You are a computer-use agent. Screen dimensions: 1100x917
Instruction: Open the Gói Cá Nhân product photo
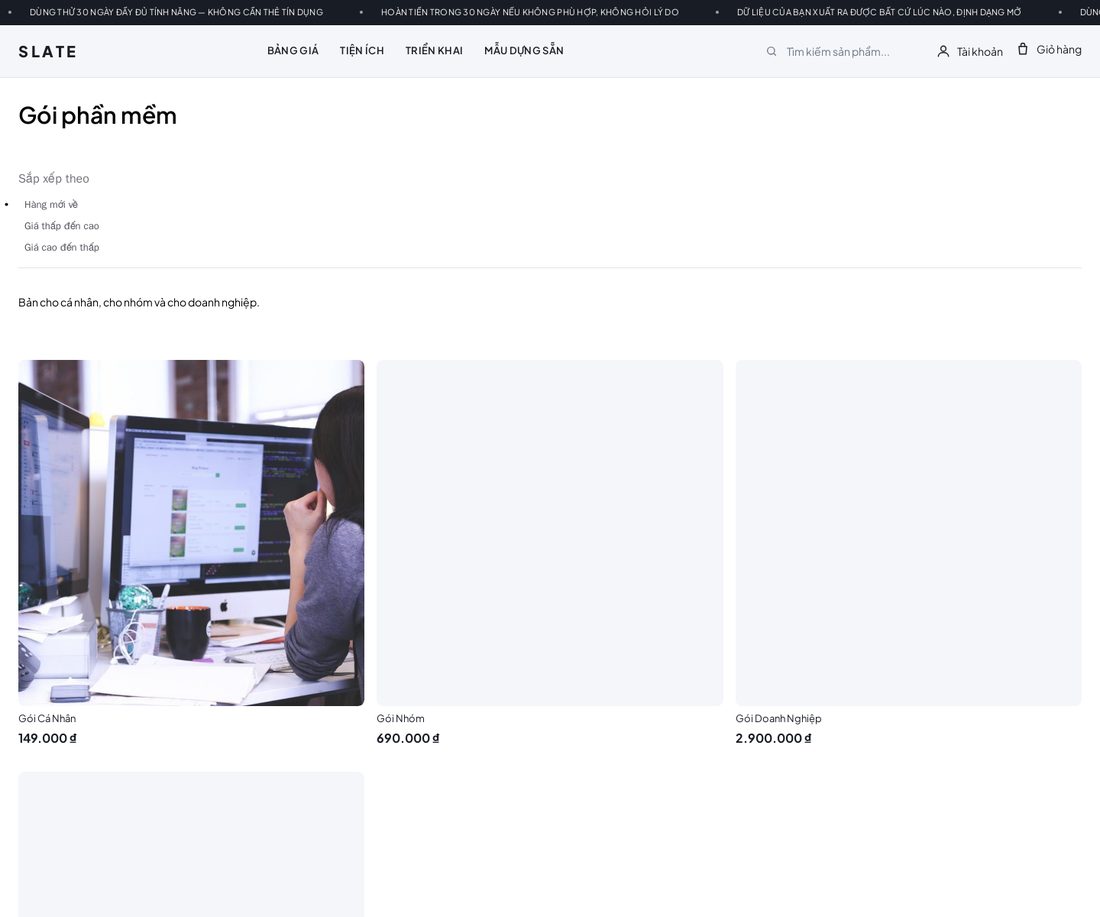(191, 533)
